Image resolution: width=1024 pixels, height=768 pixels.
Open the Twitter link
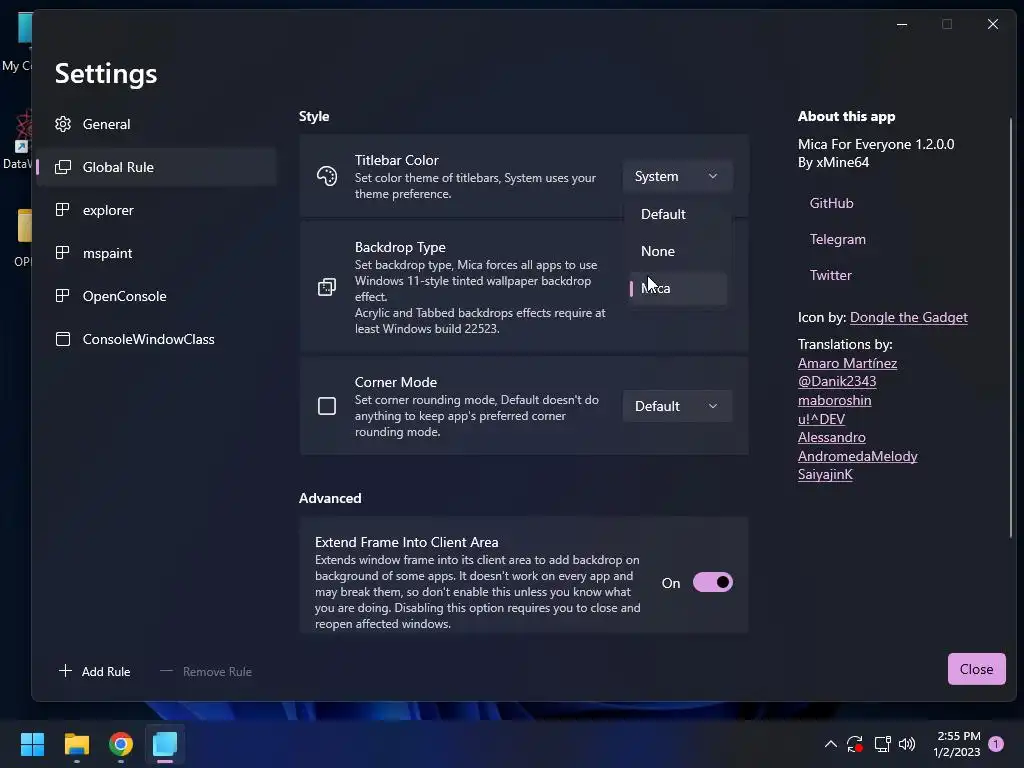click(831, 275)
